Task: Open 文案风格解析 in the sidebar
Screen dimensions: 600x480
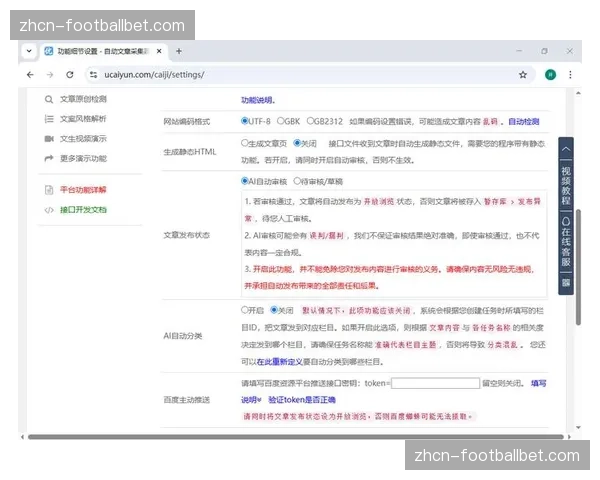Action: [83, 119]
